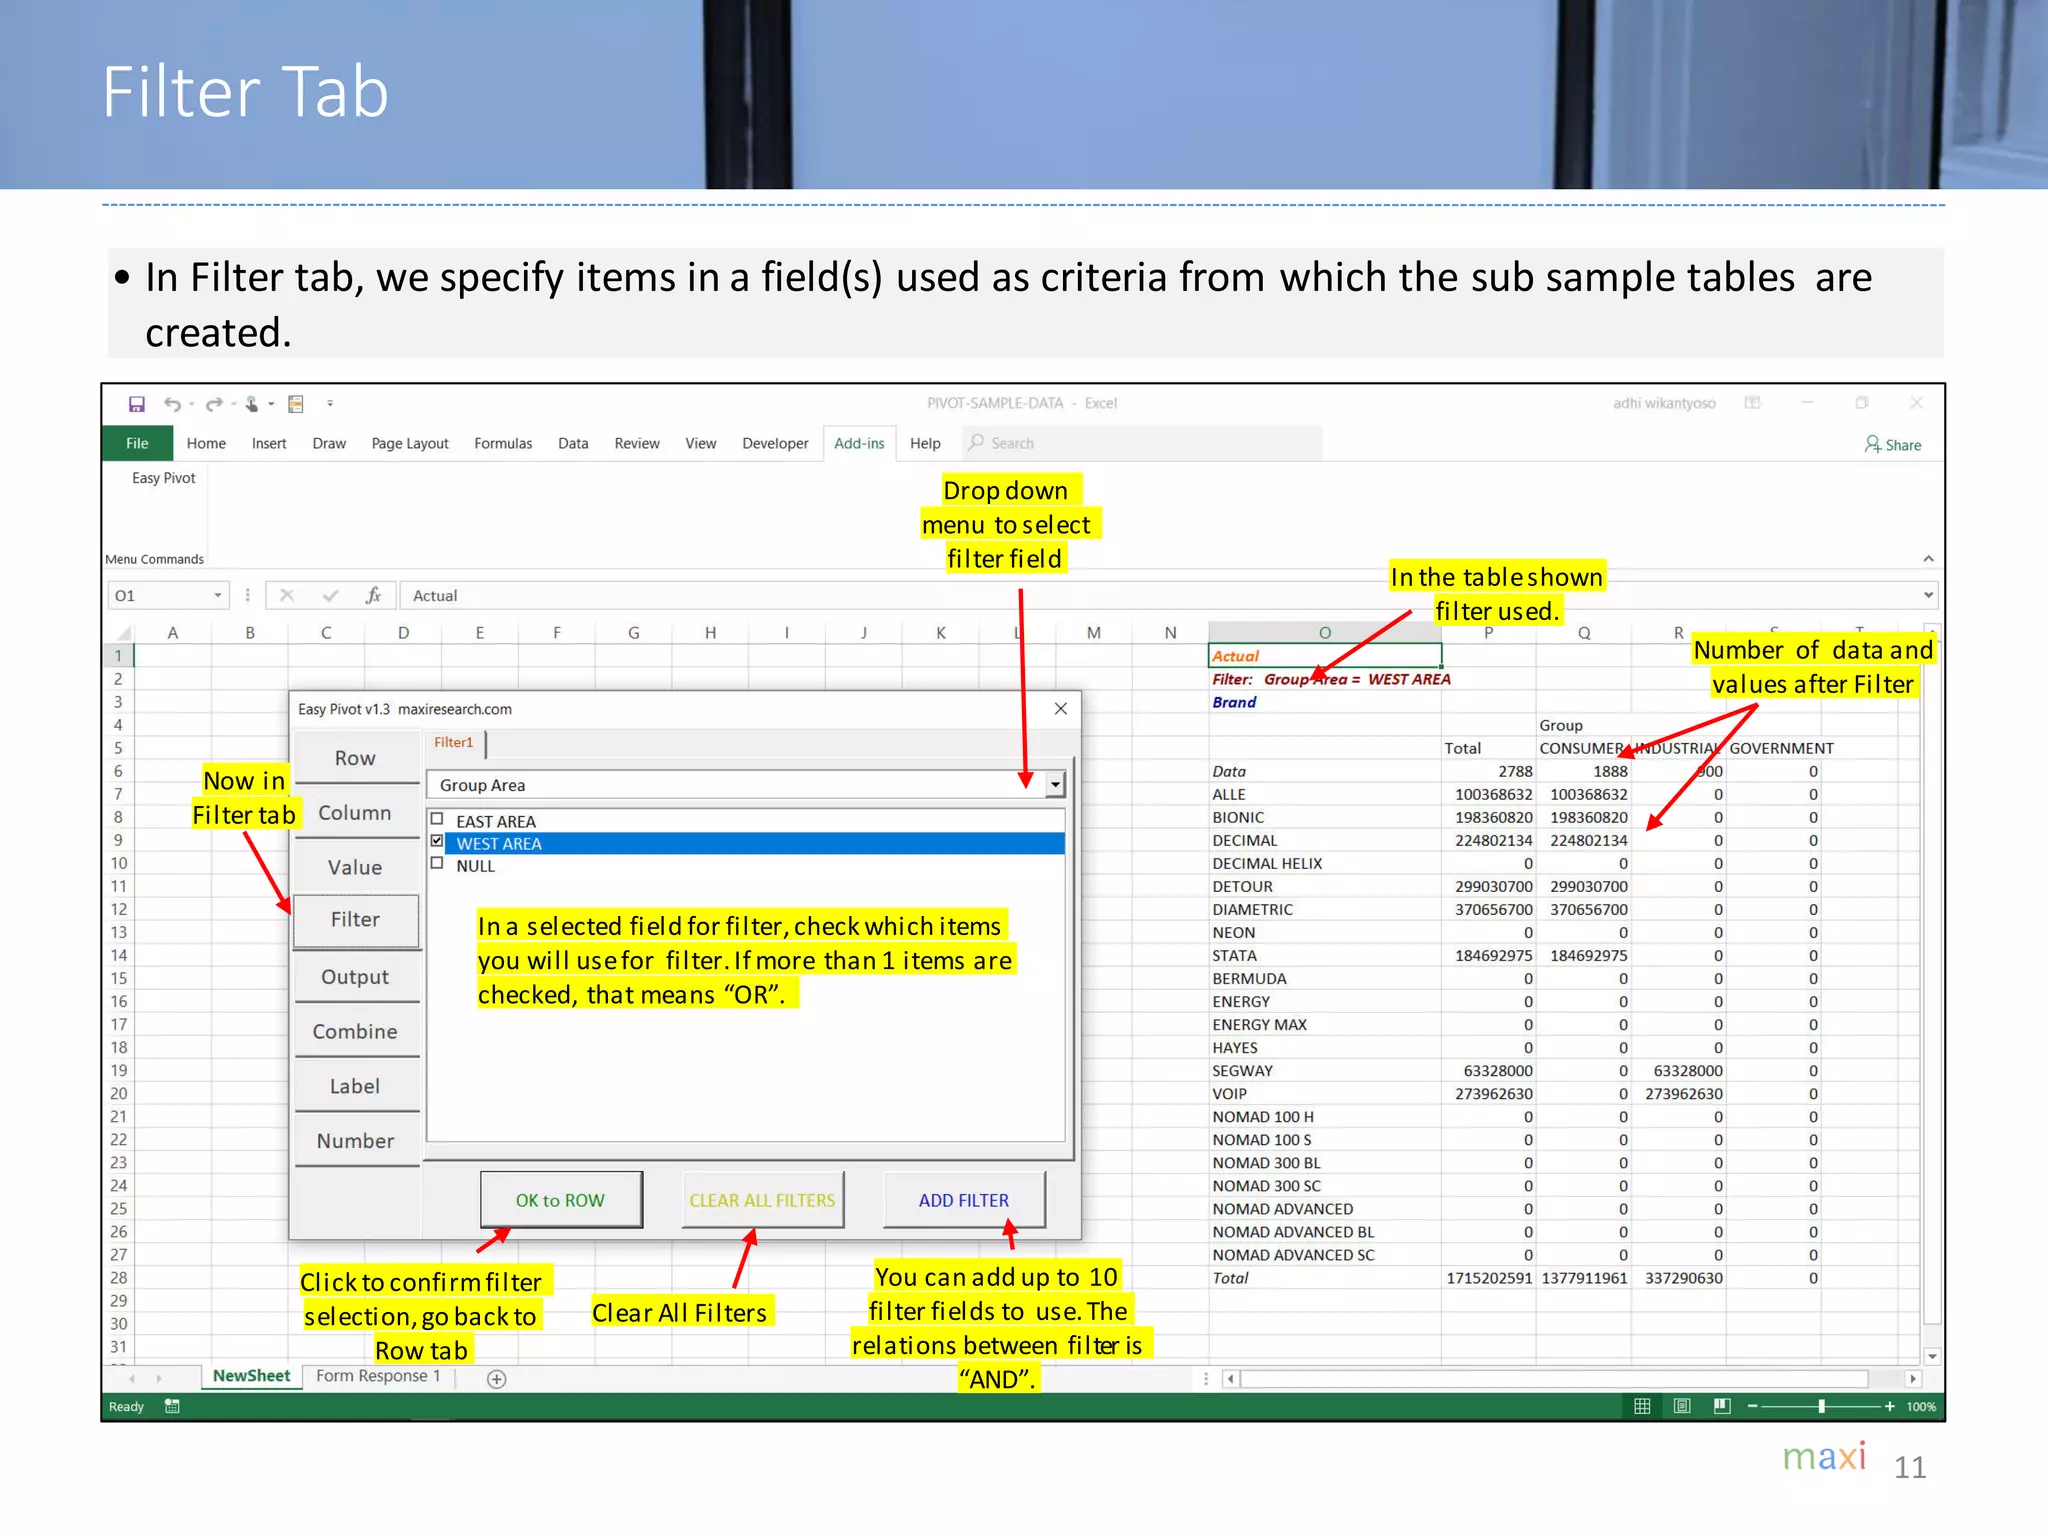Collapse the ribbon with the chevron

[1928, 559]
